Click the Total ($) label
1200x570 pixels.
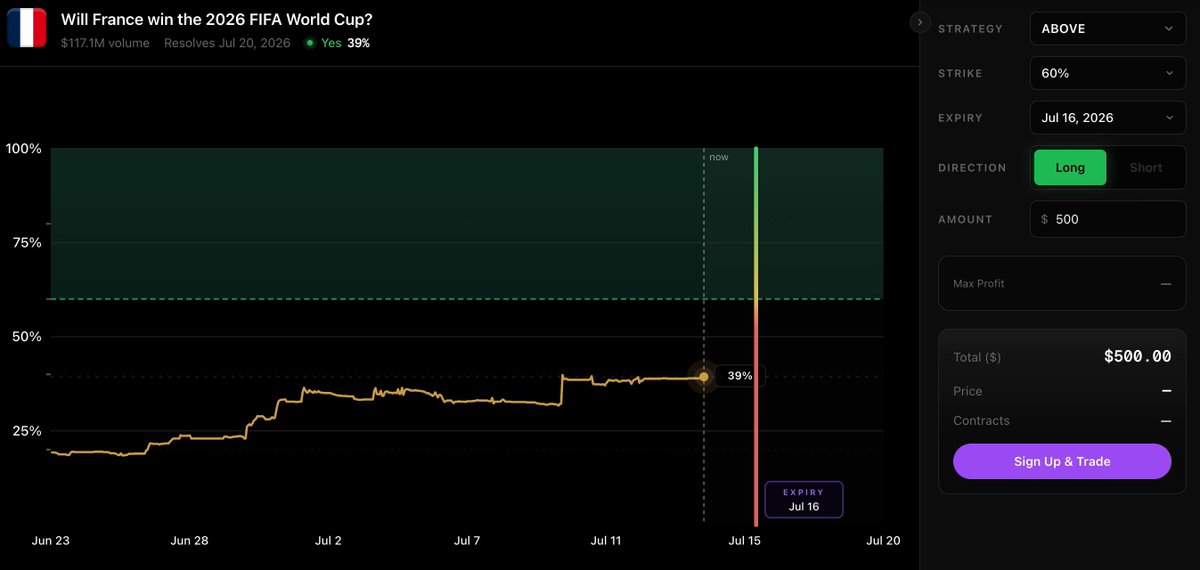click(x=977, y=357)
